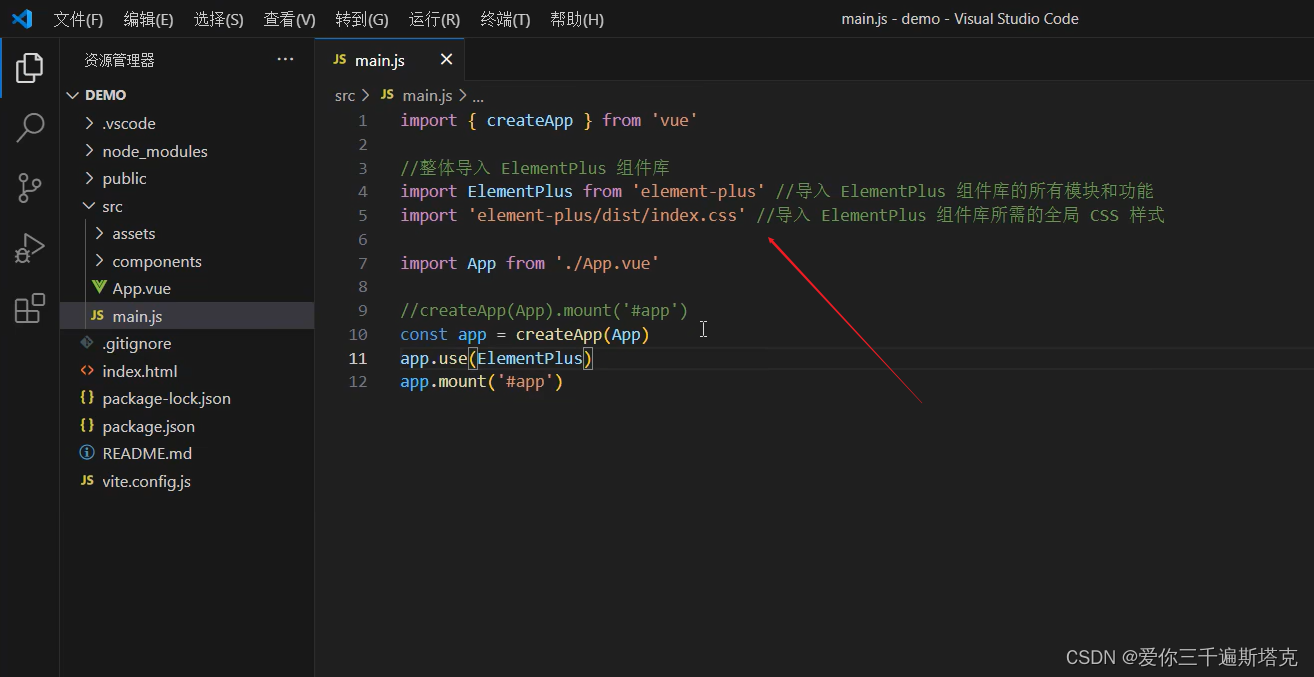Open the 转到(G) menu
1314x677 pixels.
(x=362, y=19)
